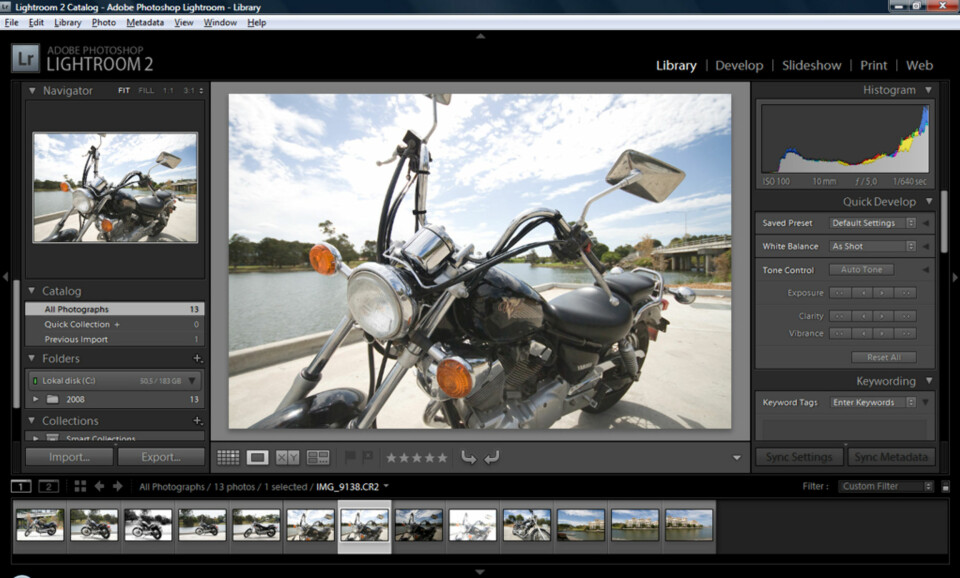Rotate the photo counterclockwise
This screenshot has height=578, width=960.
click(468, 457)
